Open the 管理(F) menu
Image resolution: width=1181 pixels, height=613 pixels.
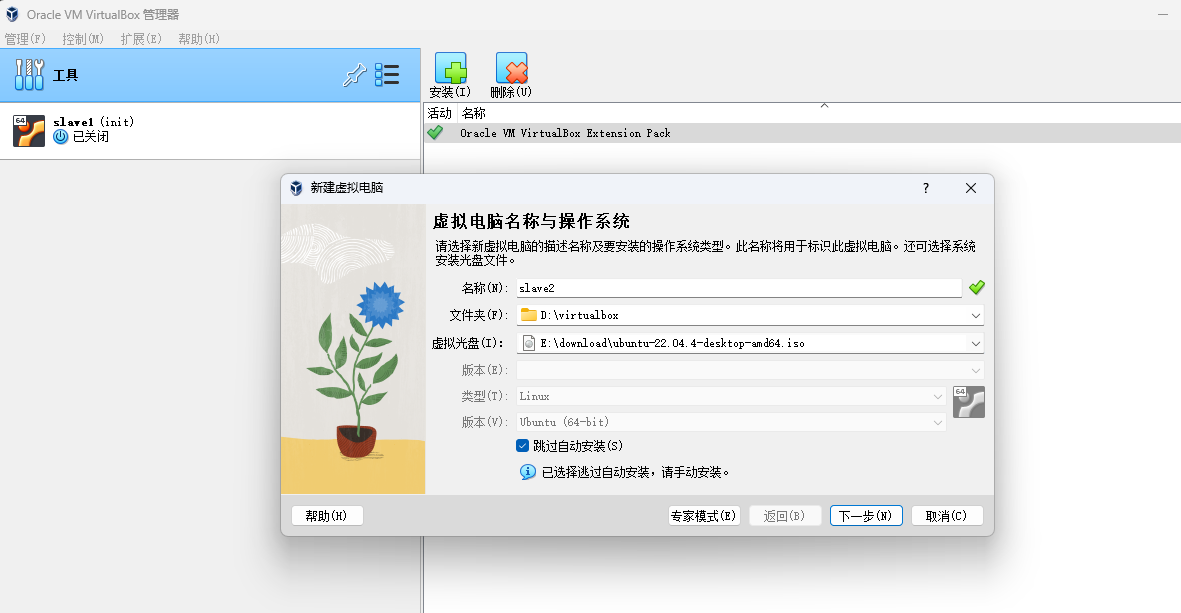[x=26, y=38]
